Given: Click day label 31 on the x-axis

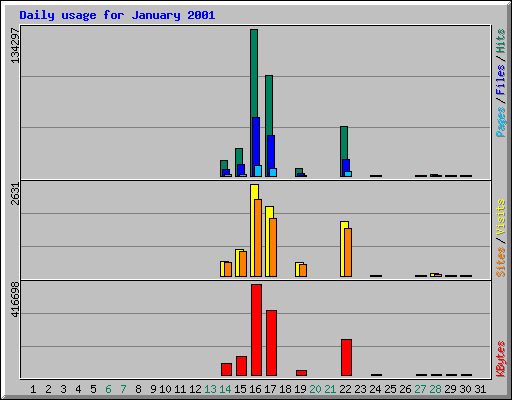Looking at the screenshot, I should [x=480, y=389].
